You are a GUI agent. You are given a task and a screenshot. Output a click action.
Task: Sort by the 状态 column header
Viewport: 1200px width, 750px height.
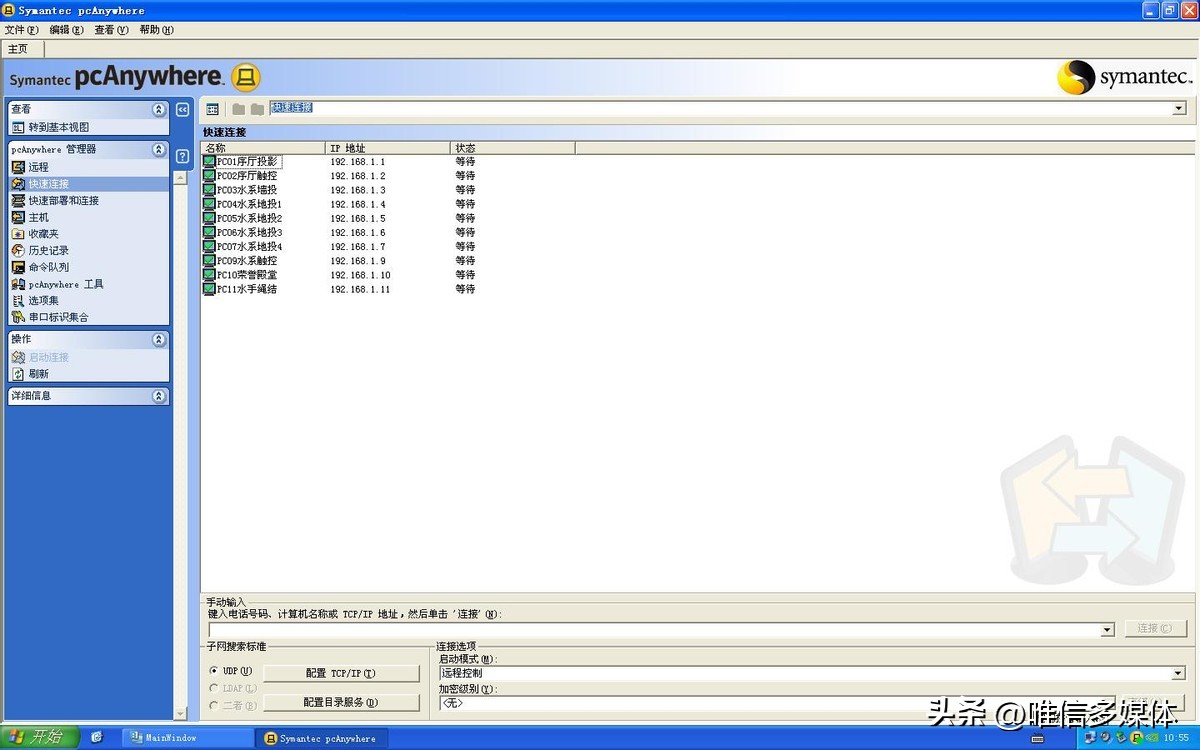513,148
